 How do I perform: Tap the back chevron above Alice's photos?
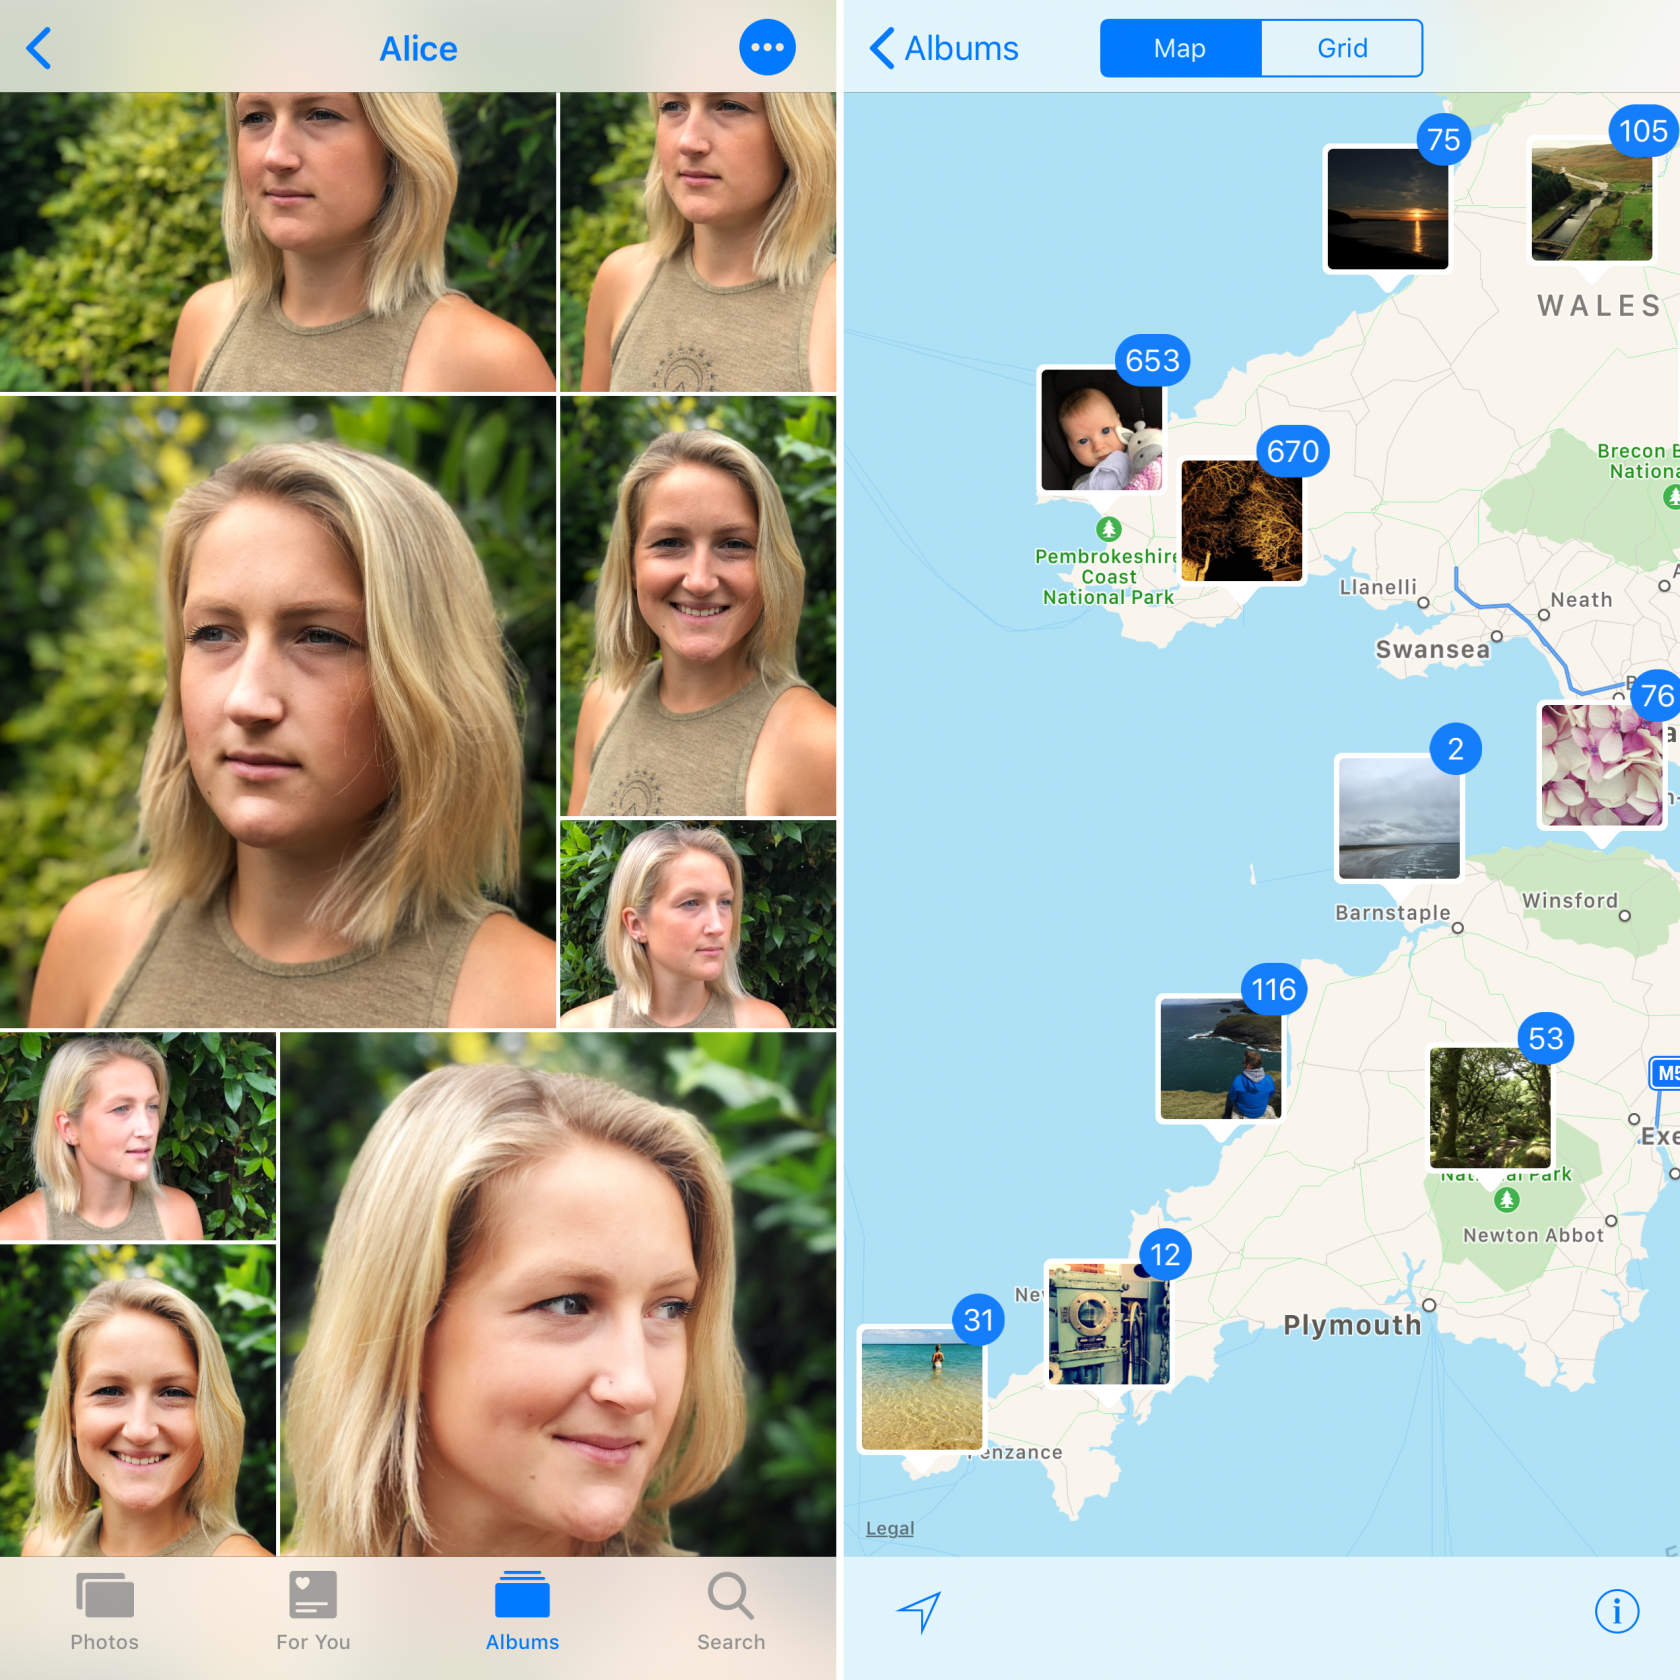coord(39,47)
